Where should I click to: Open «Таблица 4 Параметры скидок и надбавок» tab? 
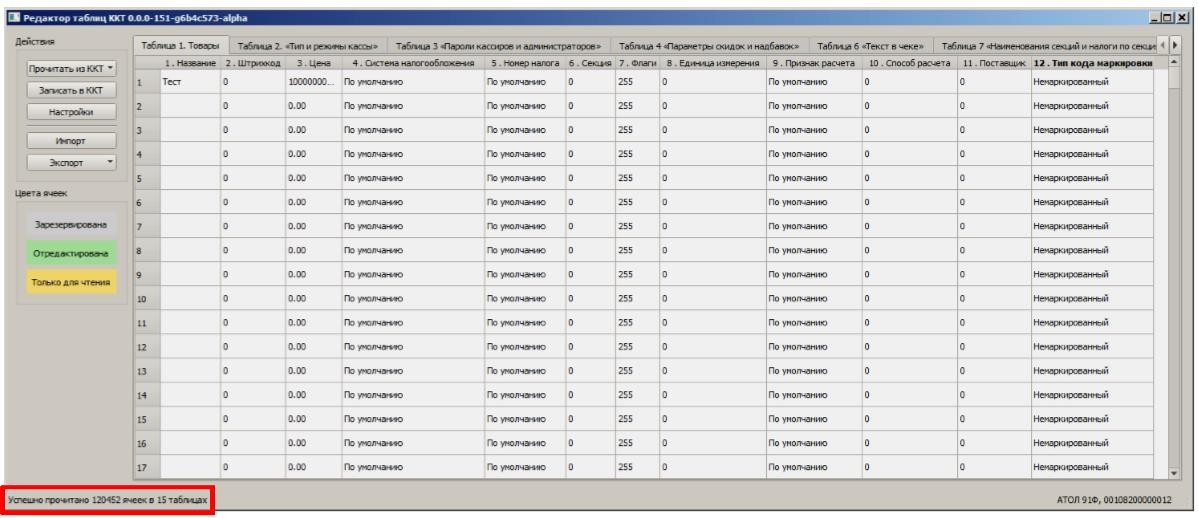pos(709,46)
